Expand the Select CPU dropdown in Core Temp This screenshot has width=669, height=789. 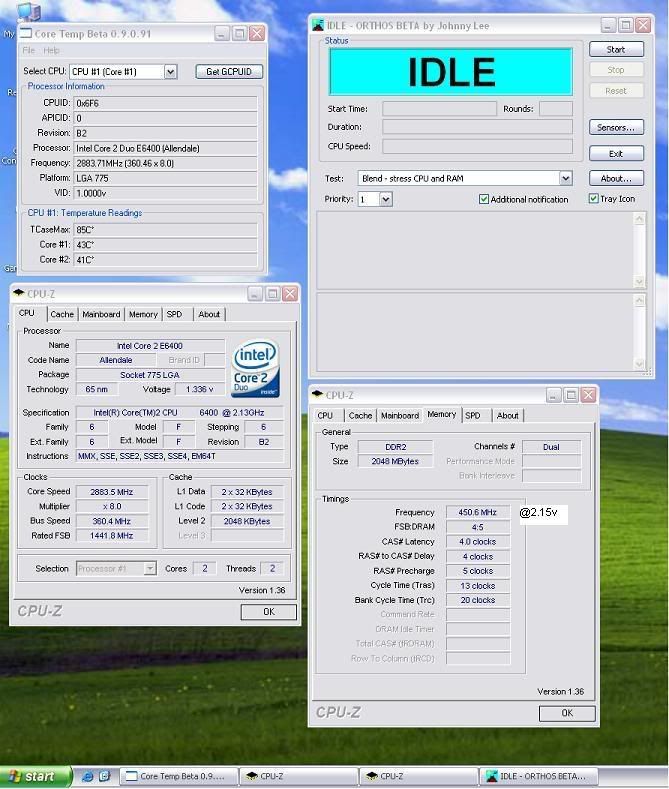(171, 71)
